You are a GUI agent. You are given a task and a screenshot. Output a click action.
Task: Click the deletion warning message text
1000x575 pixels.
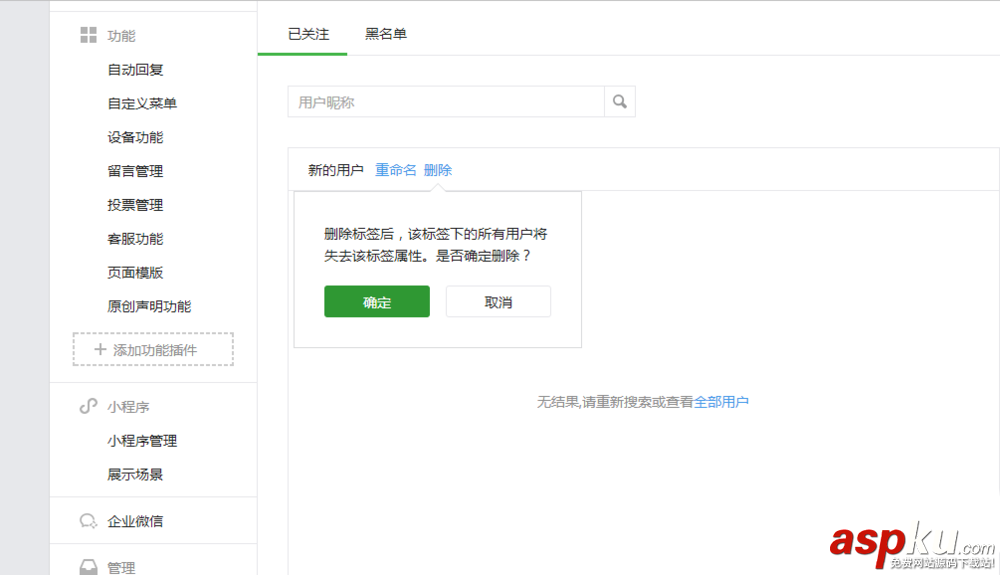[436, 245]
